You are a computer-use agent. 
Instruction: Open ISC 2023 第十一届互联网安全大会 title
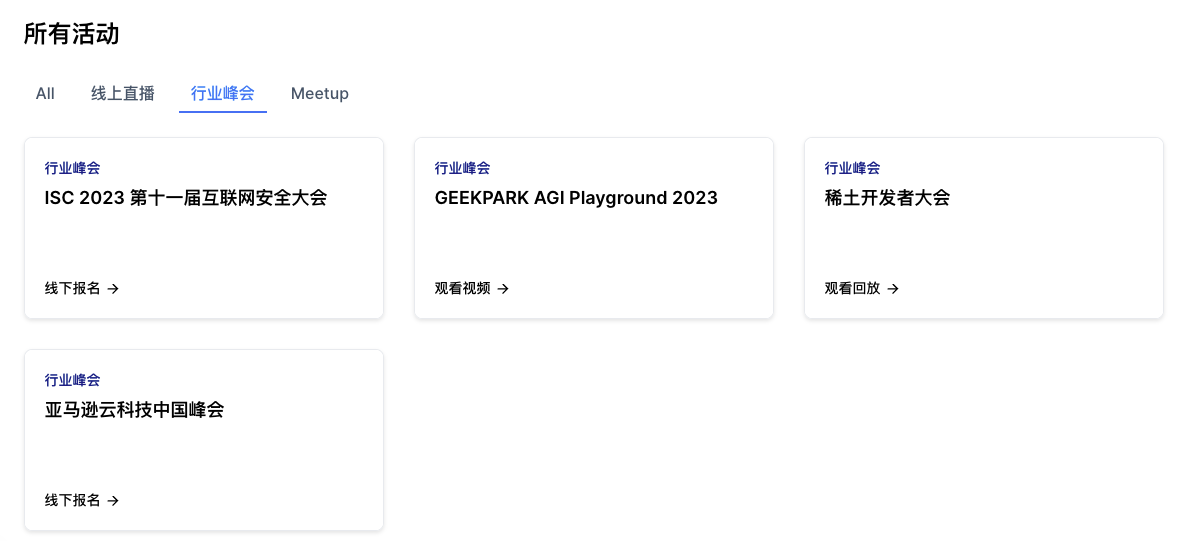[186, 198]
